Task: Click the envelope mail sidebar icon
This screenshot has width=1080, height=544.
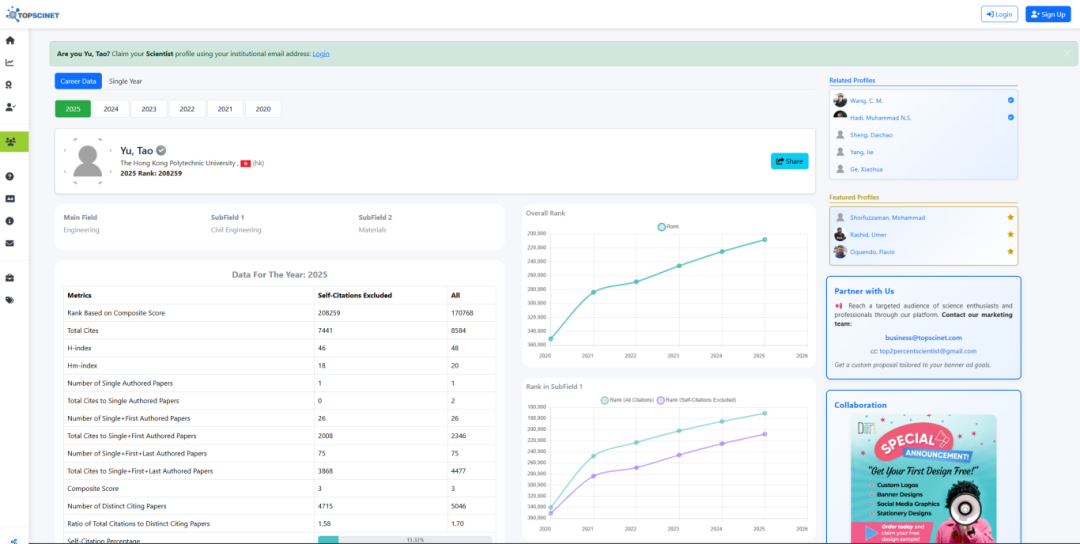Action: (10, 243)
